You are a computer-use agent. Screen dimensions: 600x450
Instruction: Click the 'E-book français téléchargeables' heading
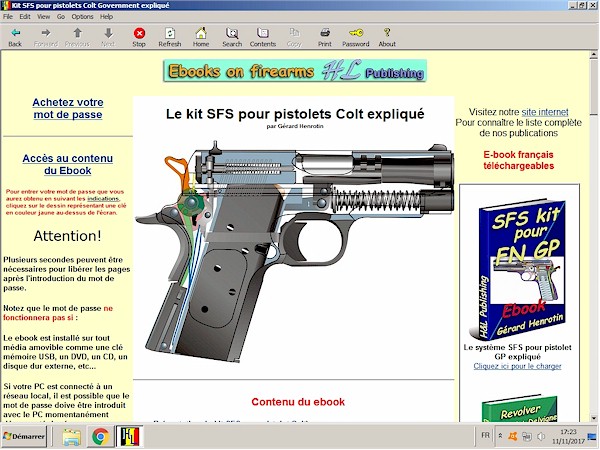pos(518,160)
